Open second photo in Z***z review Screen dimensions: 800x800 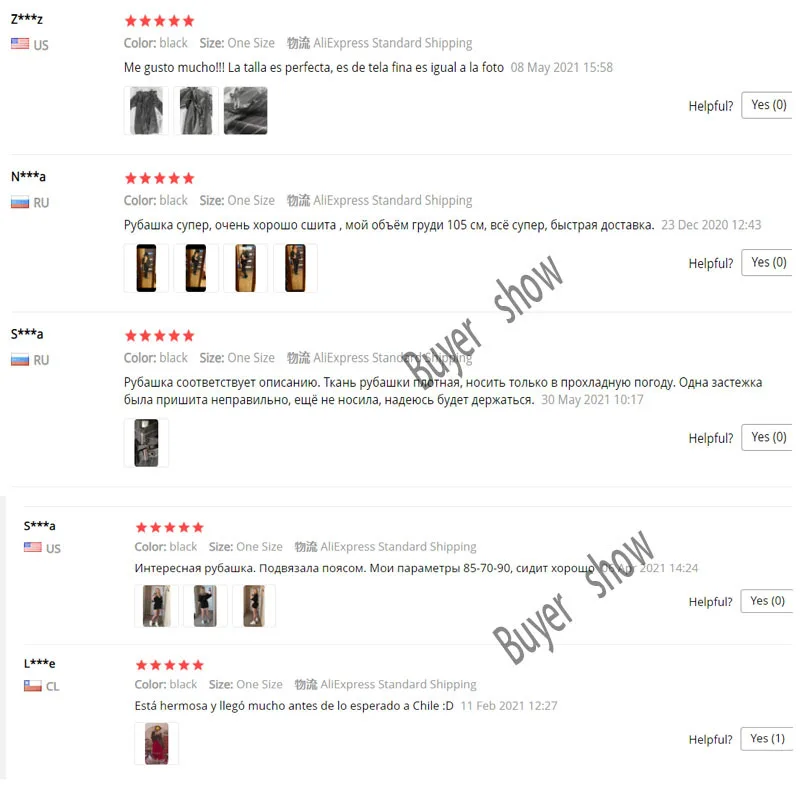pyautogui.click(x=196, y=111)
